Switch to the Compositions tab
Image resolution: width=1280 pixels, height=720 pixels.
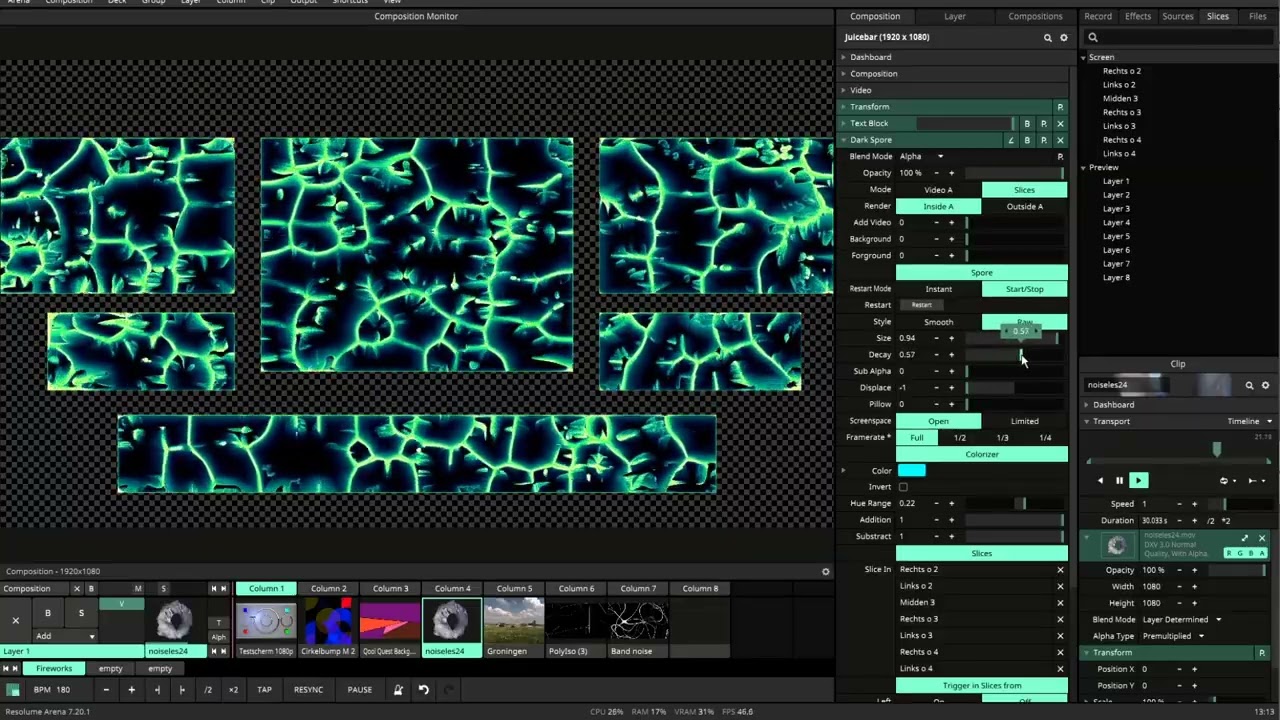click(x=1035, y=16)
